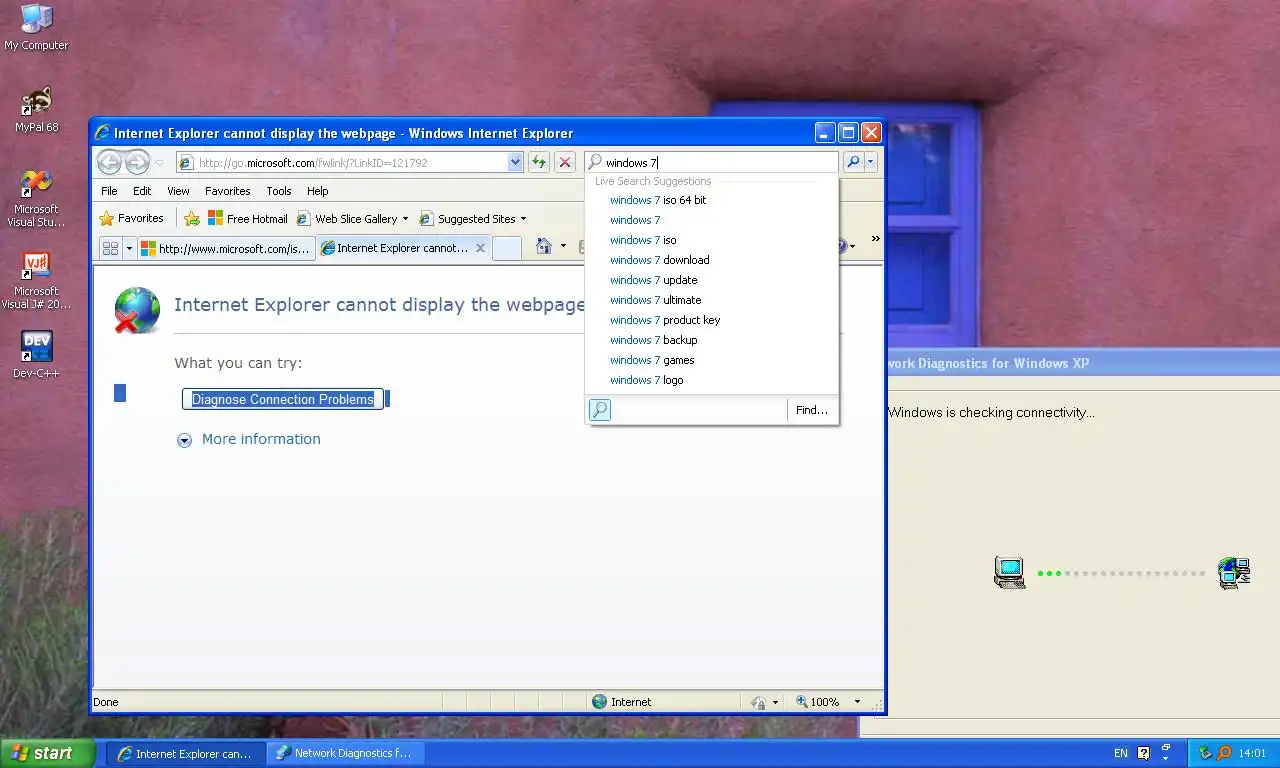Click Diagnose Connection Problems button
Screen dimensions: 1280x768
tap(283, 399)
